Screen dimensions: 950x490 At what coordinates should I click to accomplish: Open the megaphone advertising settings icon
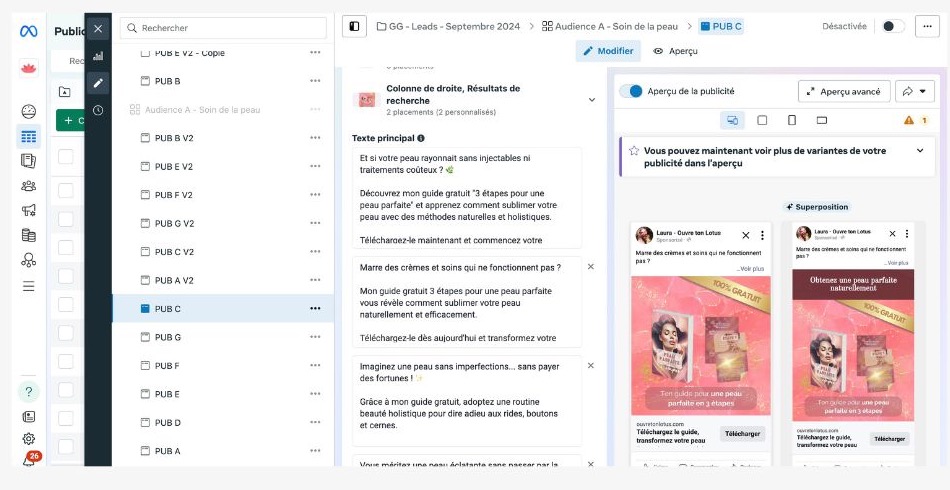pos(28,210)
